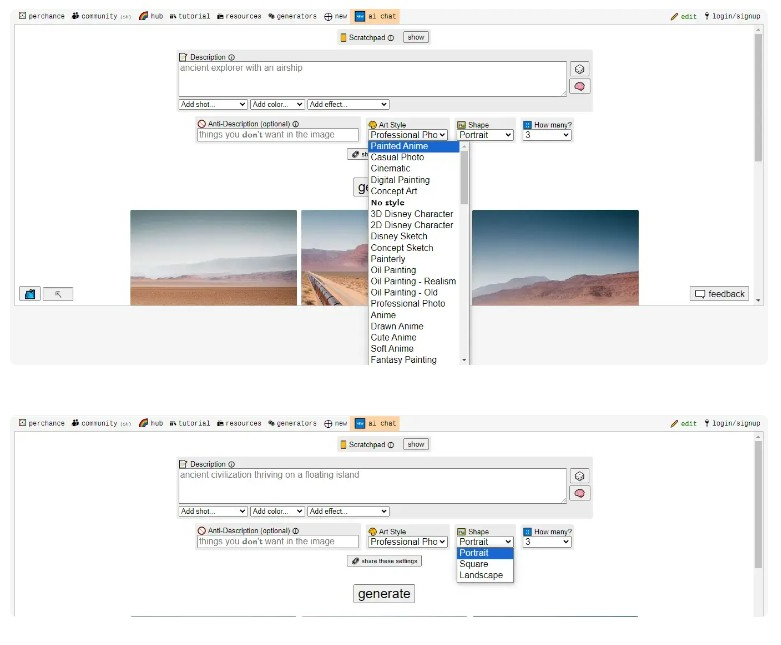The height and width of the screenshot is (645, 781).
Task: Choose Painted Anime from the art style list
Action: [414, 146]
